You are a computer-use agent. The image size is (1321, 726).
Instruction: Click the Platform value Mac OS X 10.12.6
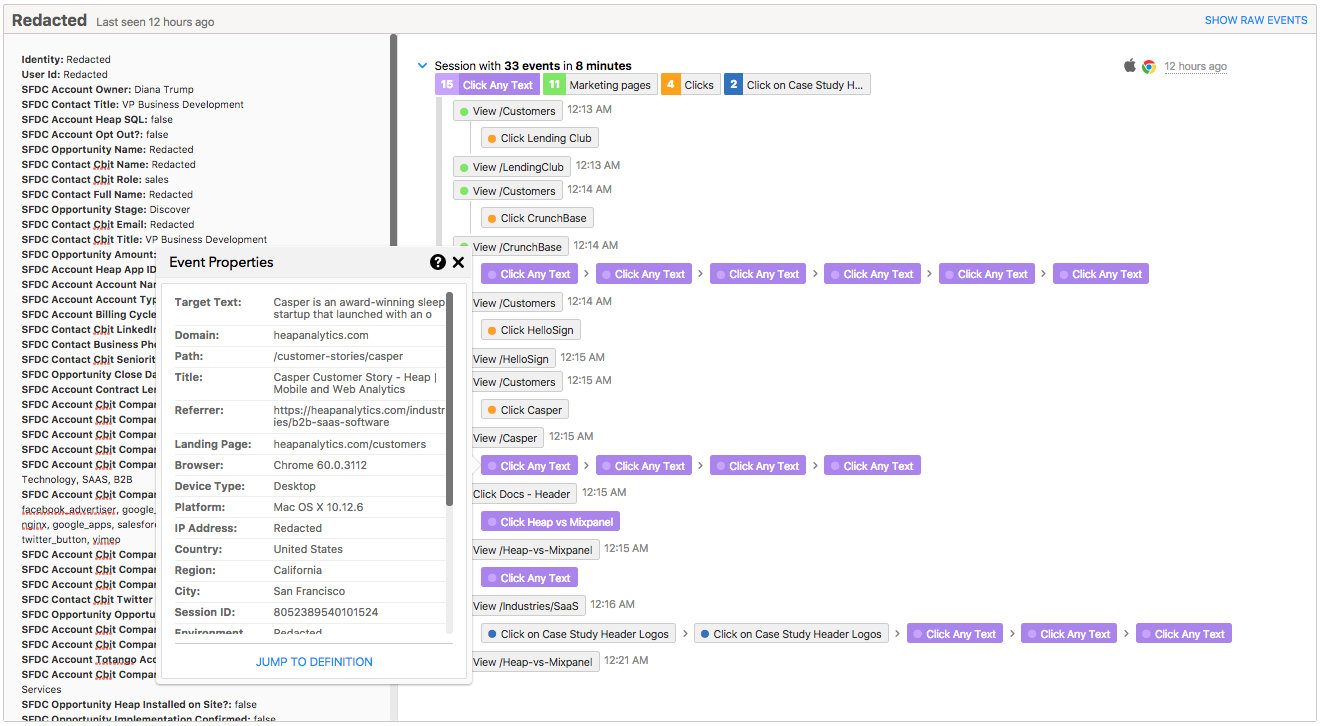click(x=318, y=507)
